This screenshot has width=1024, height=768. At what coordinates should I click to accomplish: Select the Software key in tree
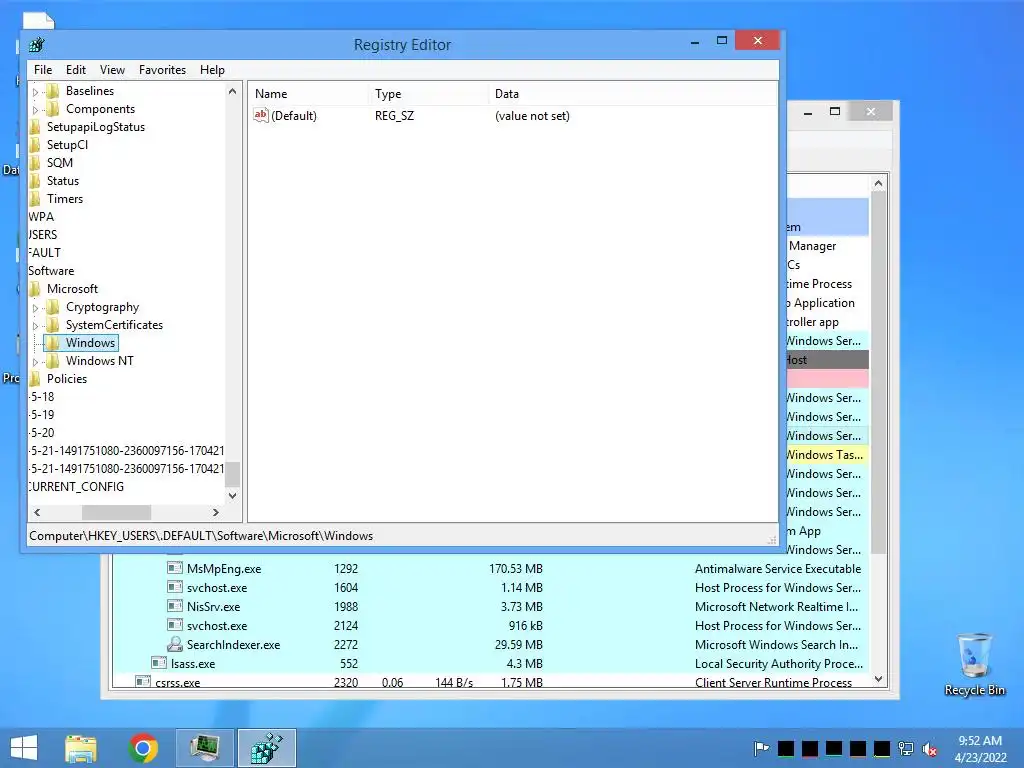[51, 271]
